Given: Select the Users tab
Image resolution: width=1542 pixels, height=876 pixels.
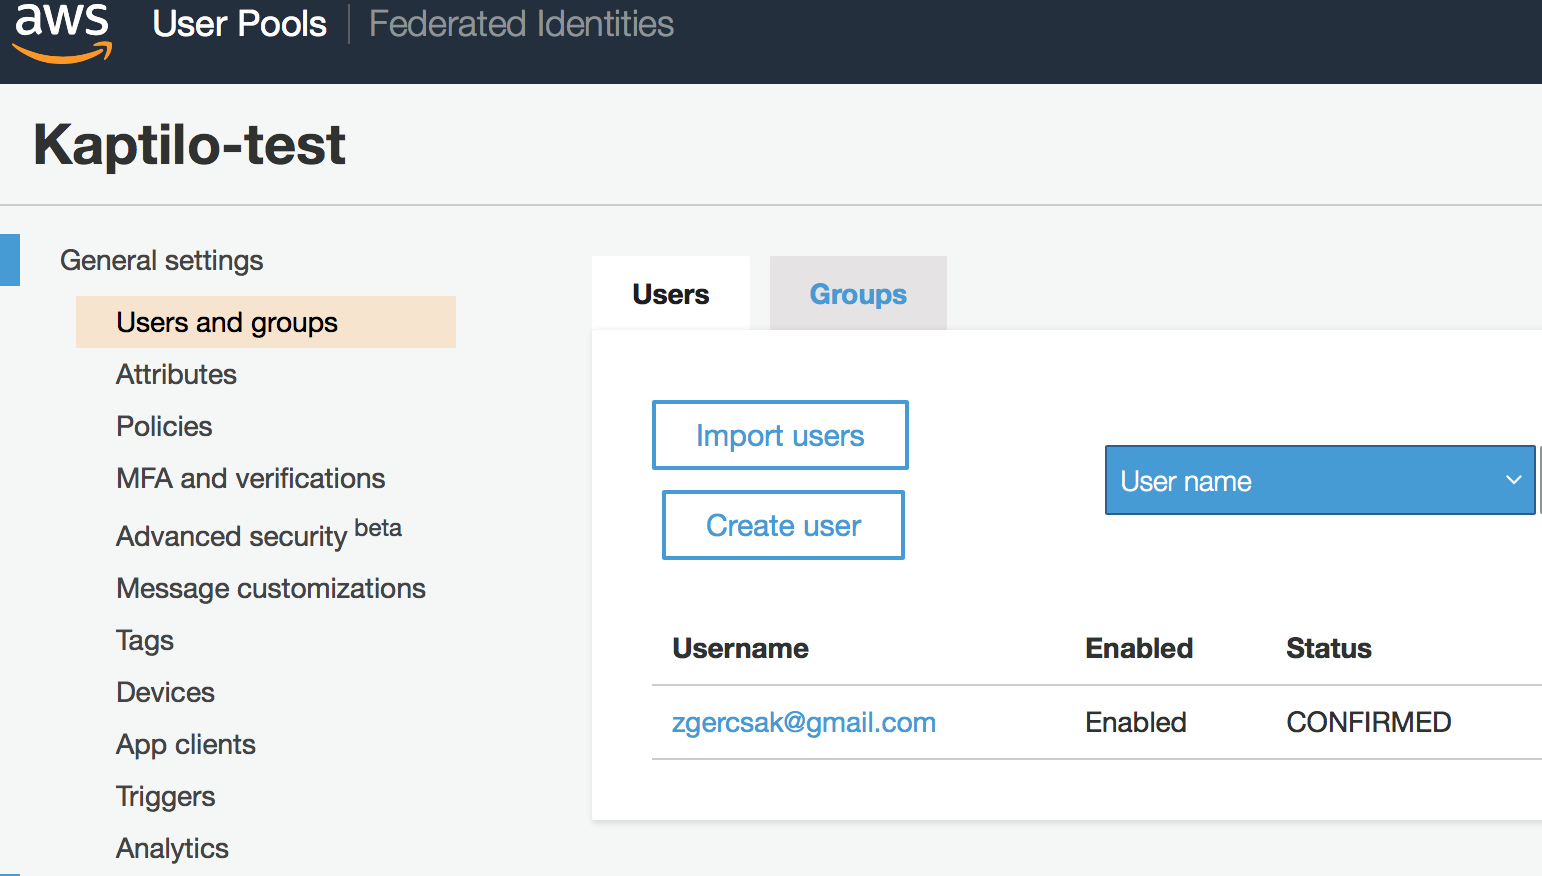Looking at the screenshot, I should [x=670, y=294].
